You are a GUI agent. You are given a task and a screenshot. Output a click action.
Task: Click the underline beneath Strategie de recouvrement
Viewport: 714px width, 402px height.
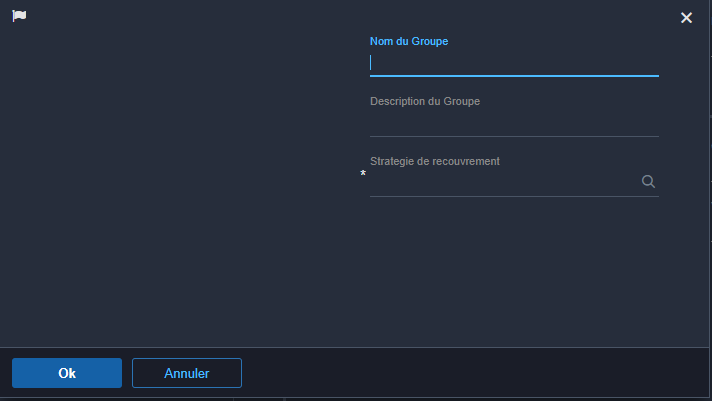pos(514,196)
